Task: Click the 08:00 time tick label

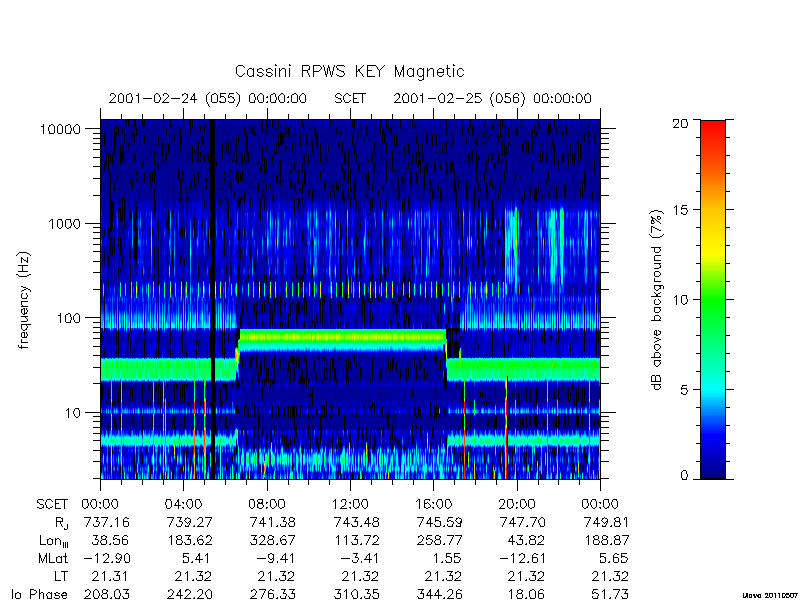Action: 267,505
